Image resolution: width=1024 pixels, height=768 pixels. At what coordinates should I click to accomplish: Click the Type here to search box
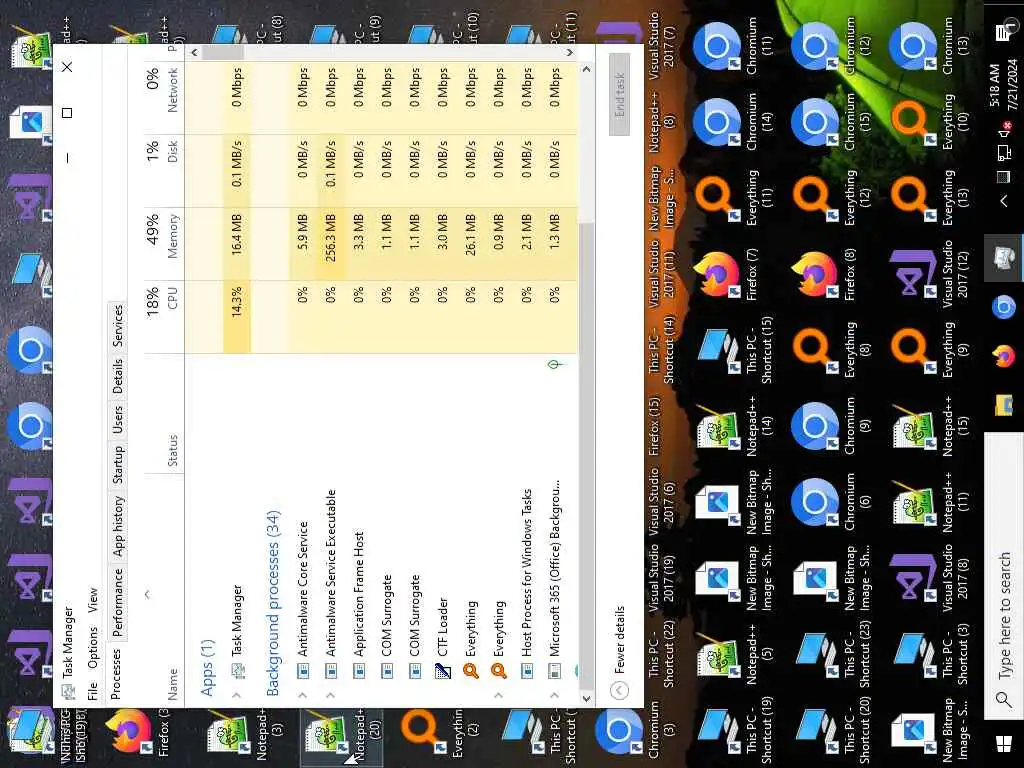[1004, 575]
